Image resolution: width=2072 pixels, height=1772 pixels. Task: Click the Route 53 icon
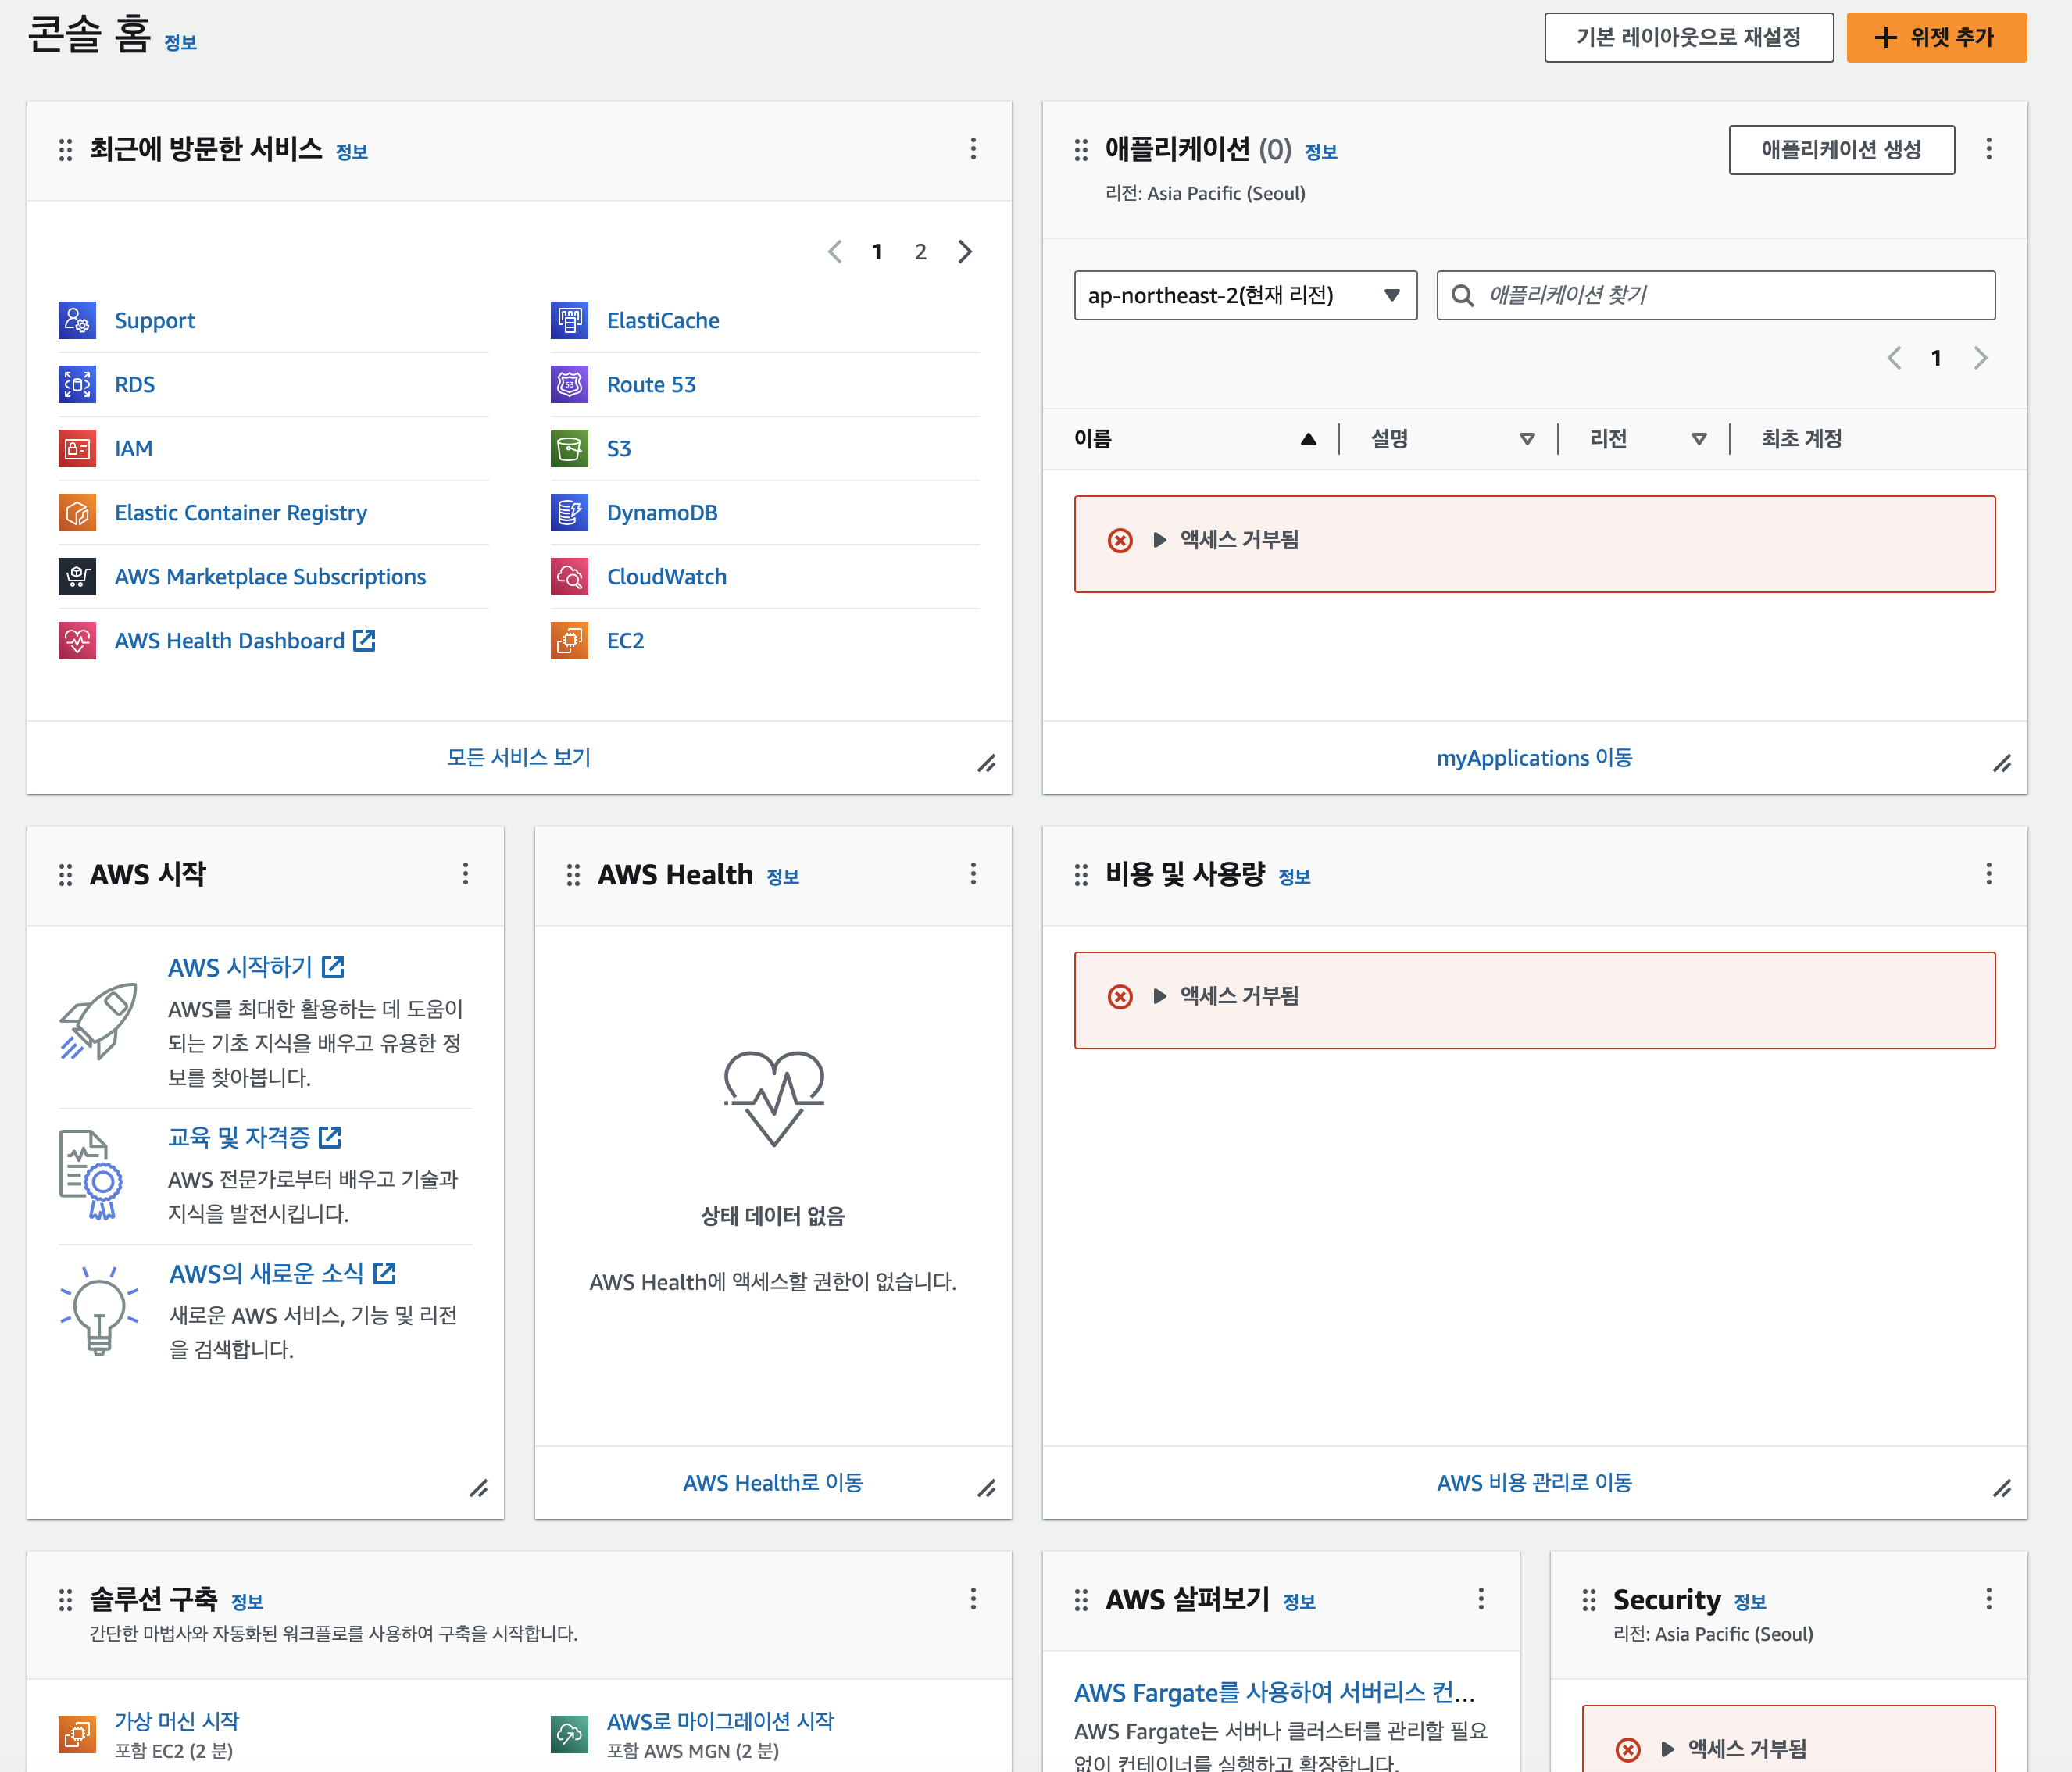click(x=569, y=384)
